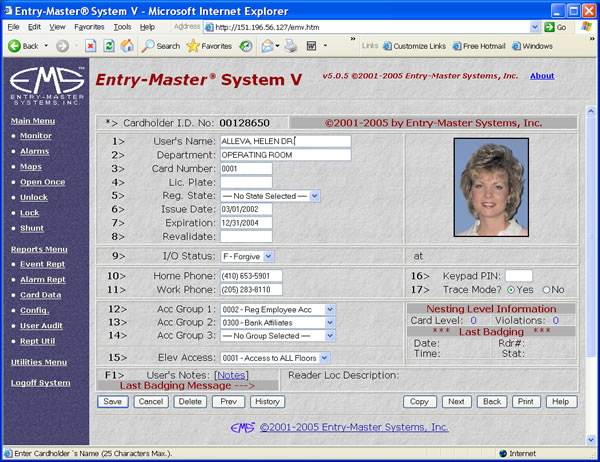Image resolution: width=600 pixels, height=462 pixels.
Task: Click the Free Hotmail link icon
Action: pyautogui.click(x=457, y=46)
